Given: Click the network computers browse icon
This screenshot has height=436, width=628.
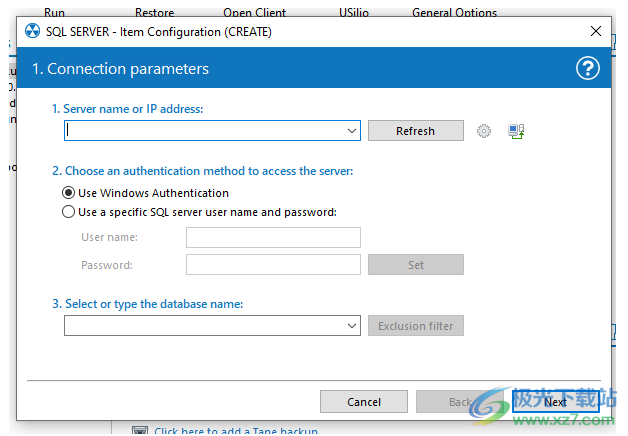Looking at the screenshot, I should pyautogui.click(x=516, y=131).
